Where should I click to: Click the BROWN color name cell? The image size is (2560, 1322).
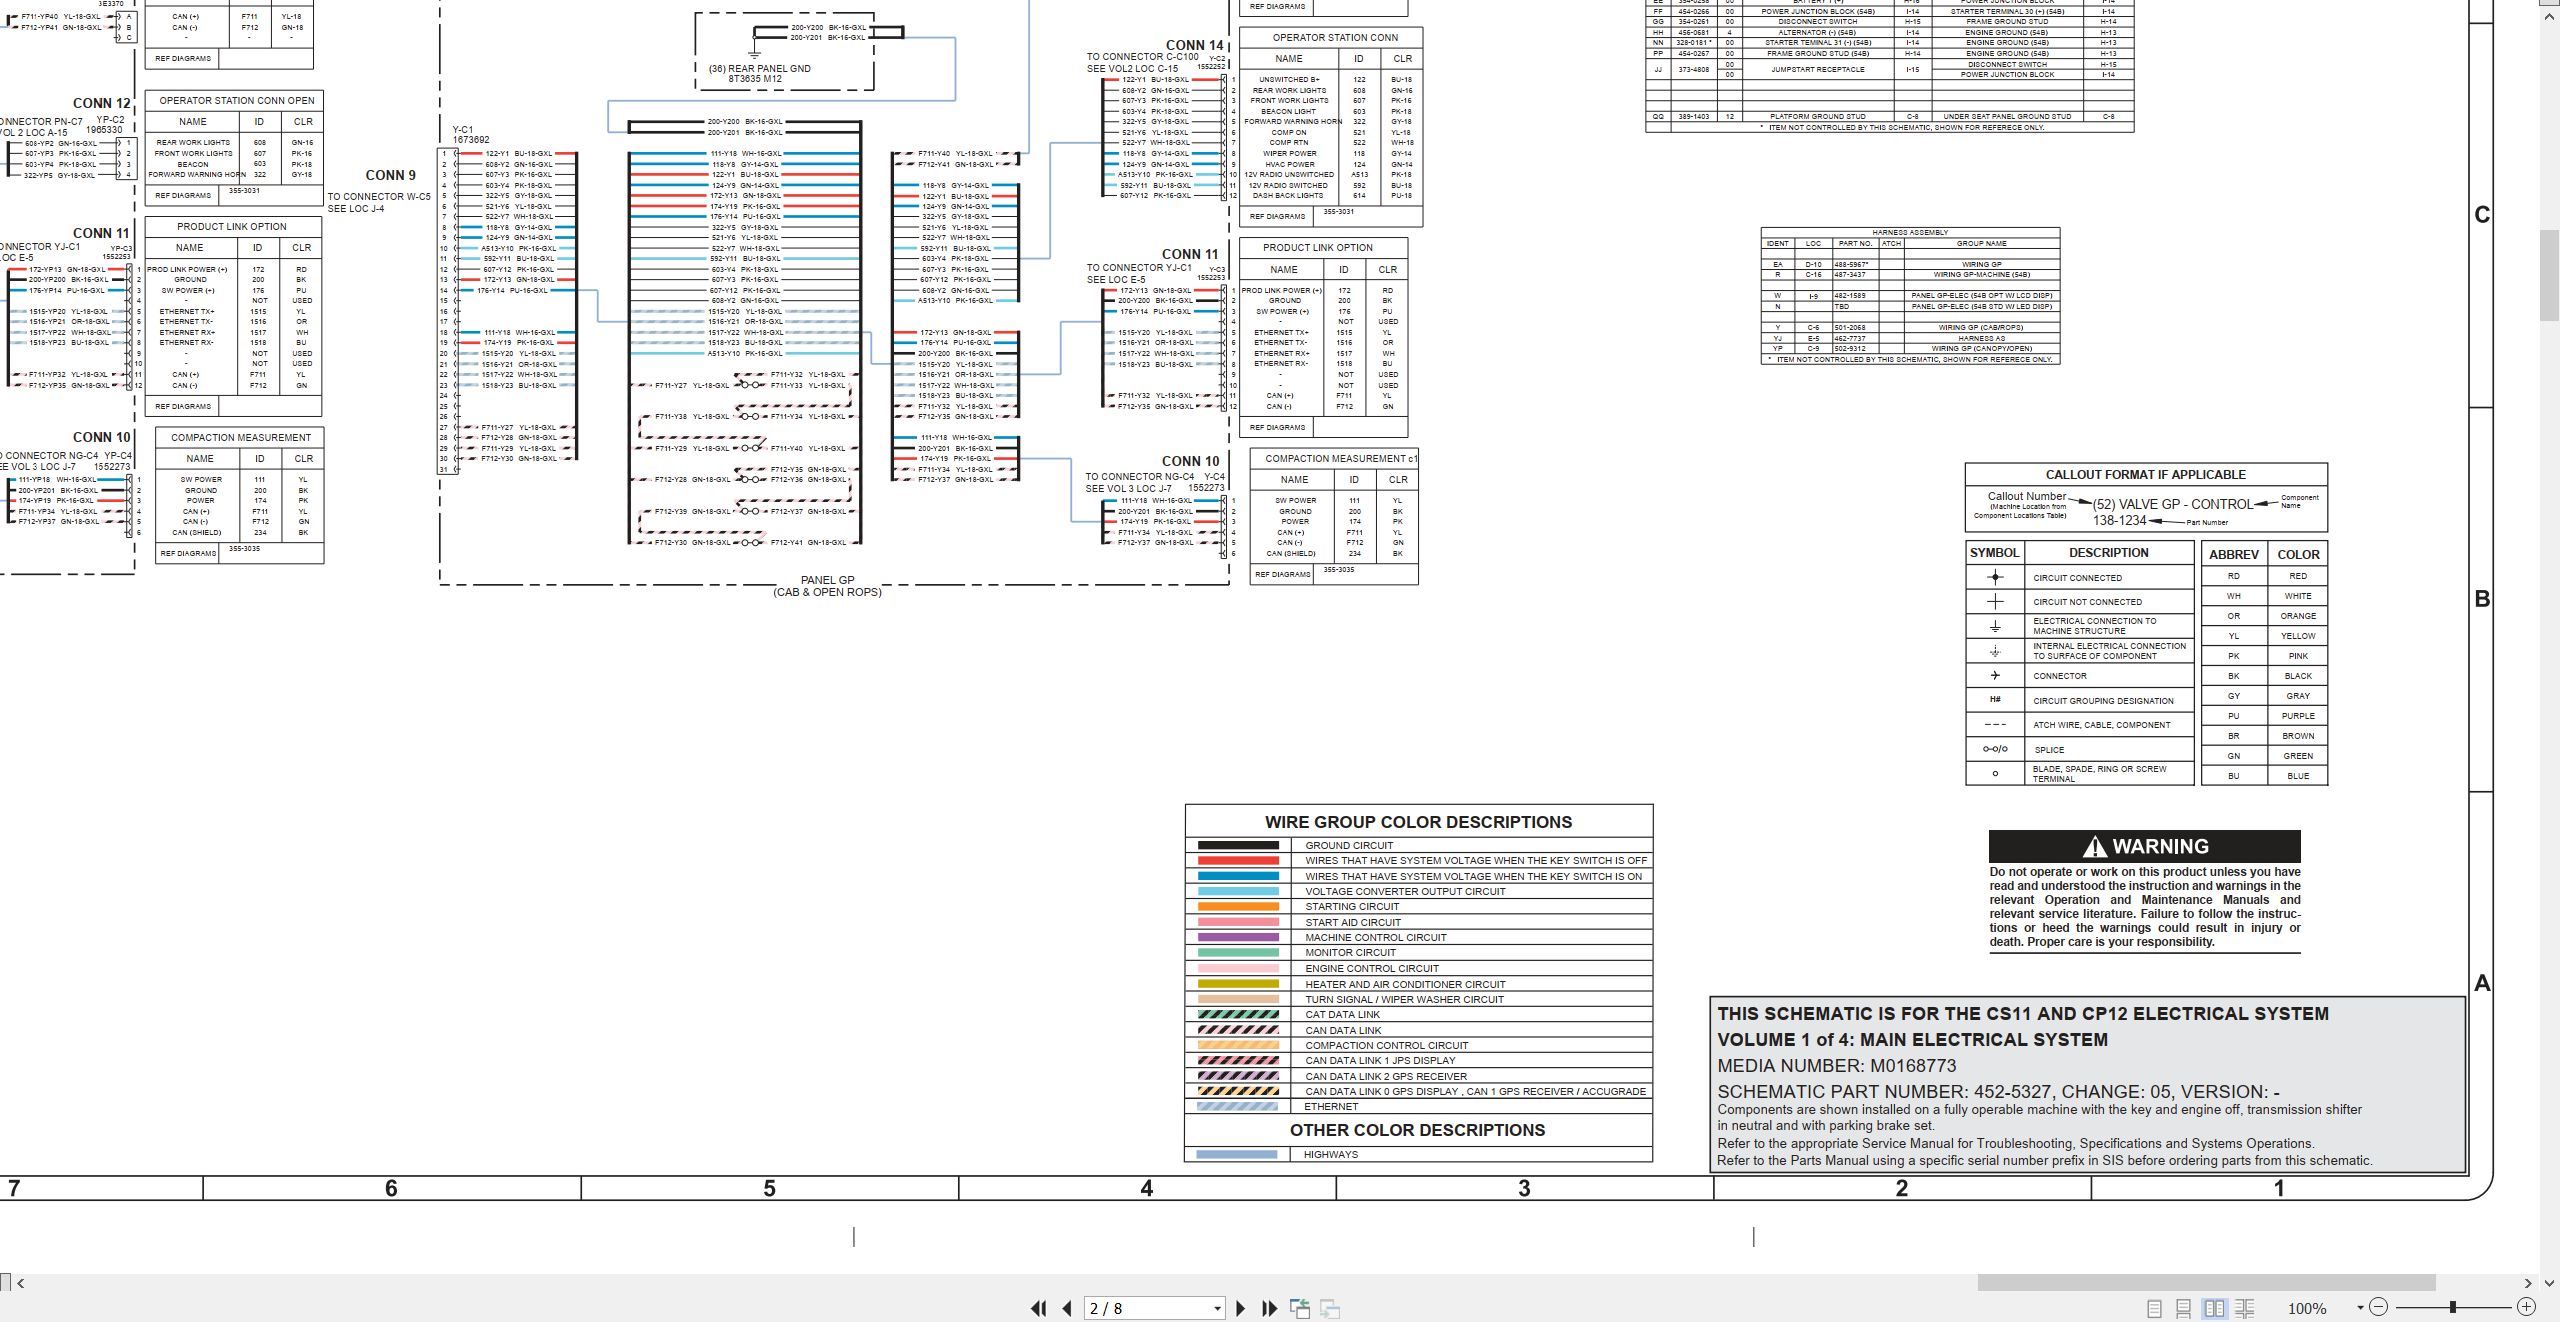(2298, 736)
